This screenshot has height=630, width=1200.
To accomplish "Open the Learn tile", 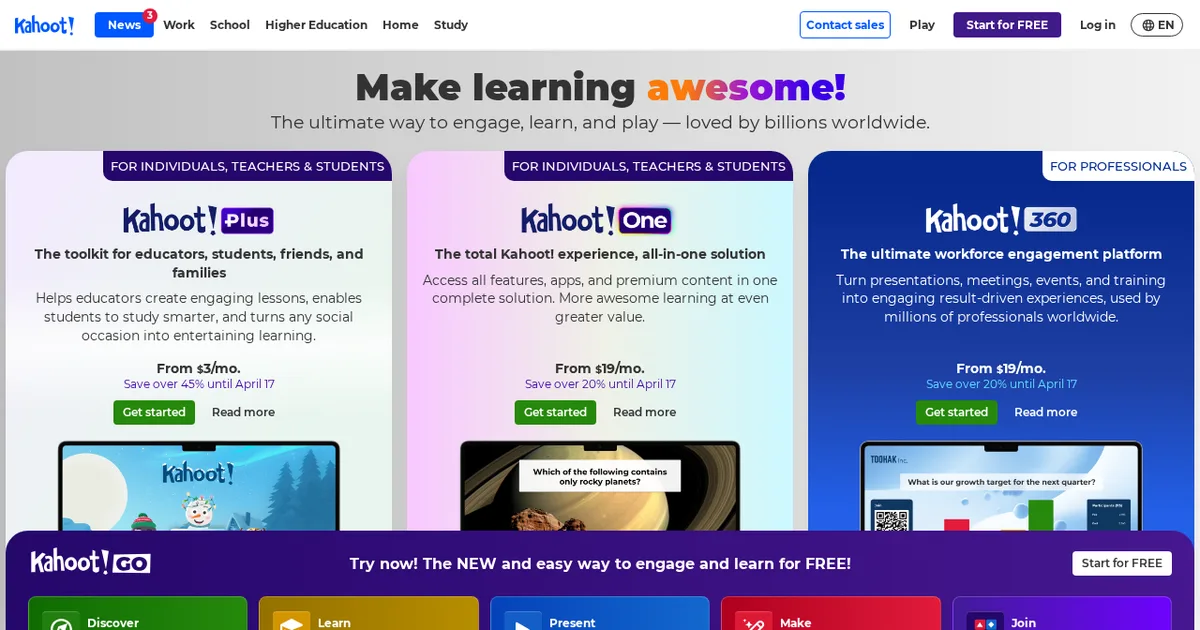I will pyautogui.click(x=369, y=614).
